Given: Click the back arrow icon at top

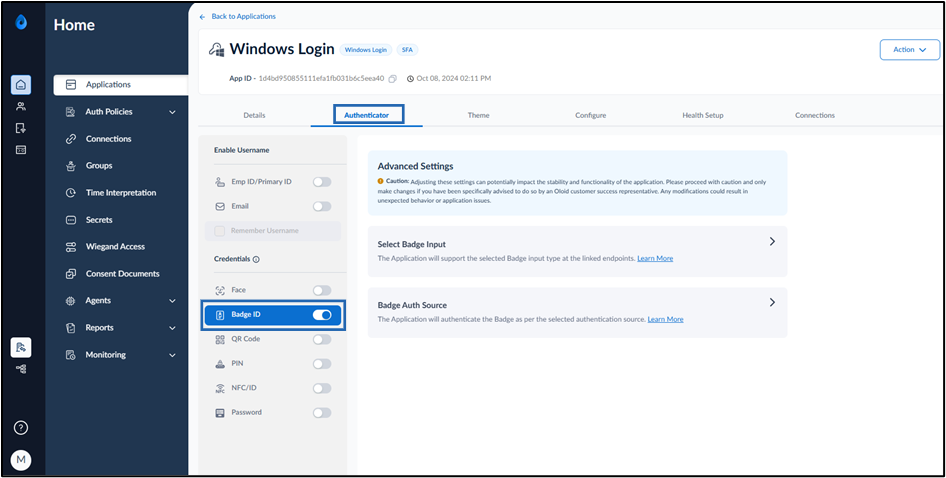Looking at the screenshot, I should (202, 17).
